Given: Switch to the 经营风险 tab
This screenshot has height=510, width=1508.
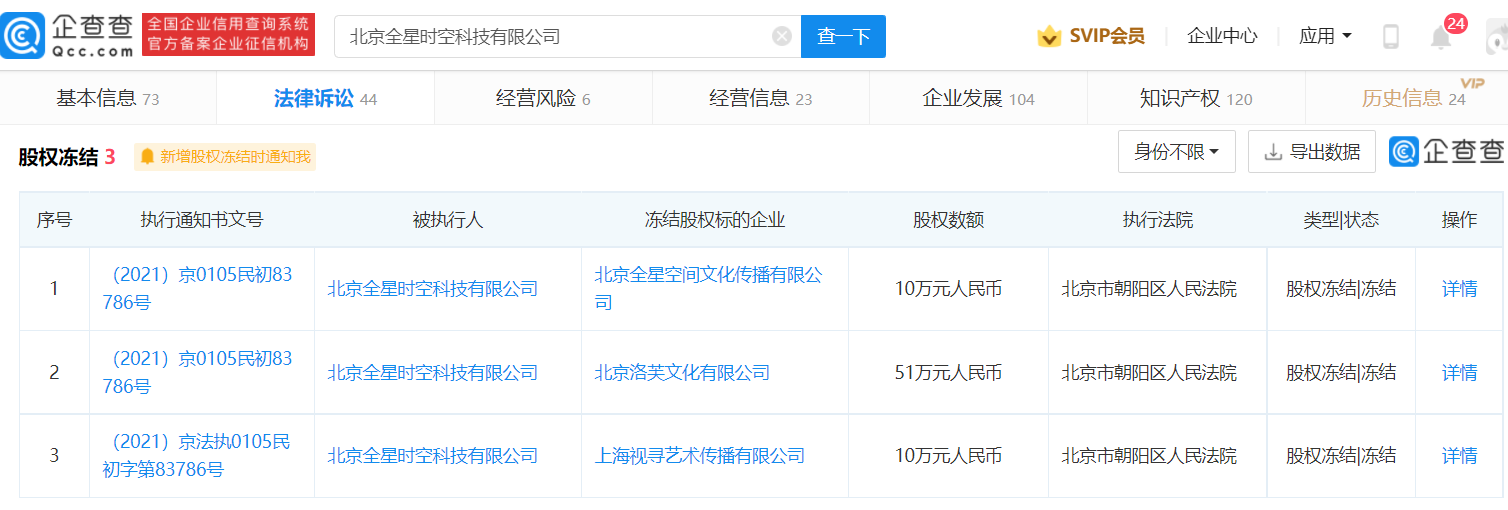Looking at the screenshot, I should (x=543, y=98).
